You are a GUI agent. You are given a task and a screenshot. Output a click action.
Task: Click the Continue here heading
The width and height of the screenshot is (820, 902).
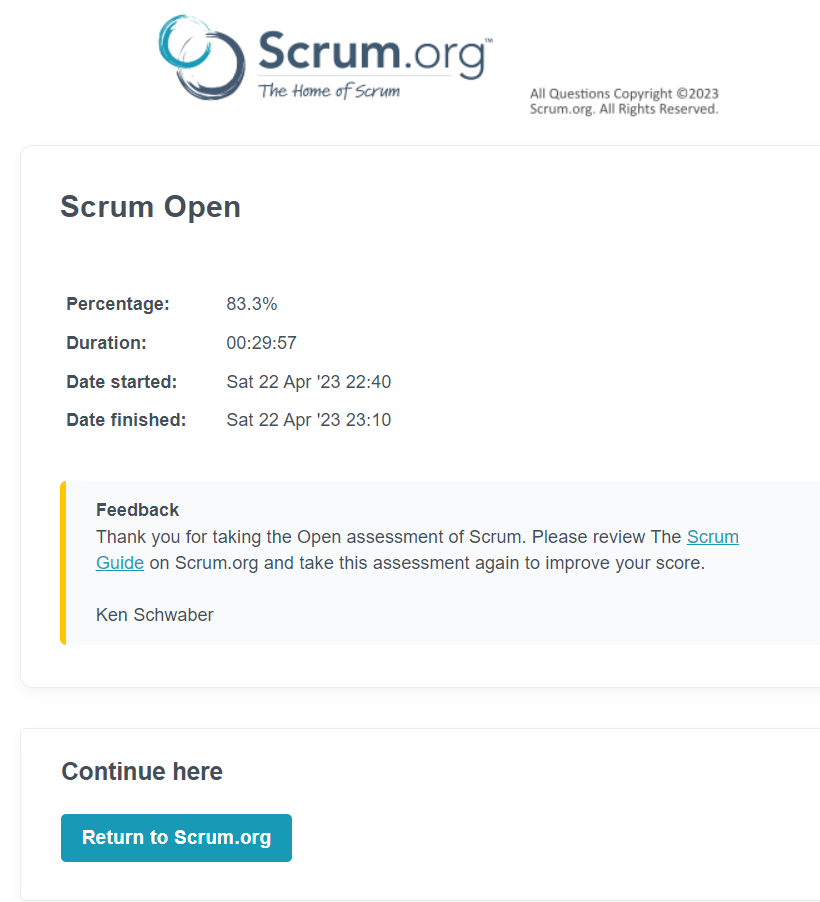(x=142, y=771)
